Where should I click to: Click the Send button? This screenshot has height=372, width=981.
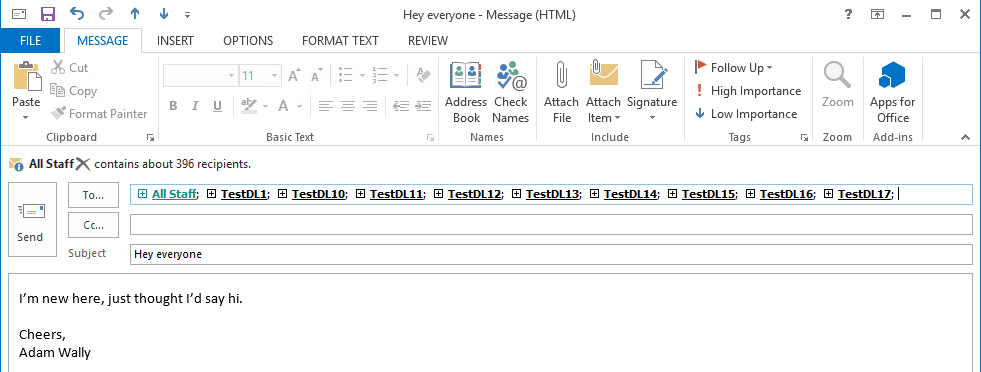click(33, 219)
